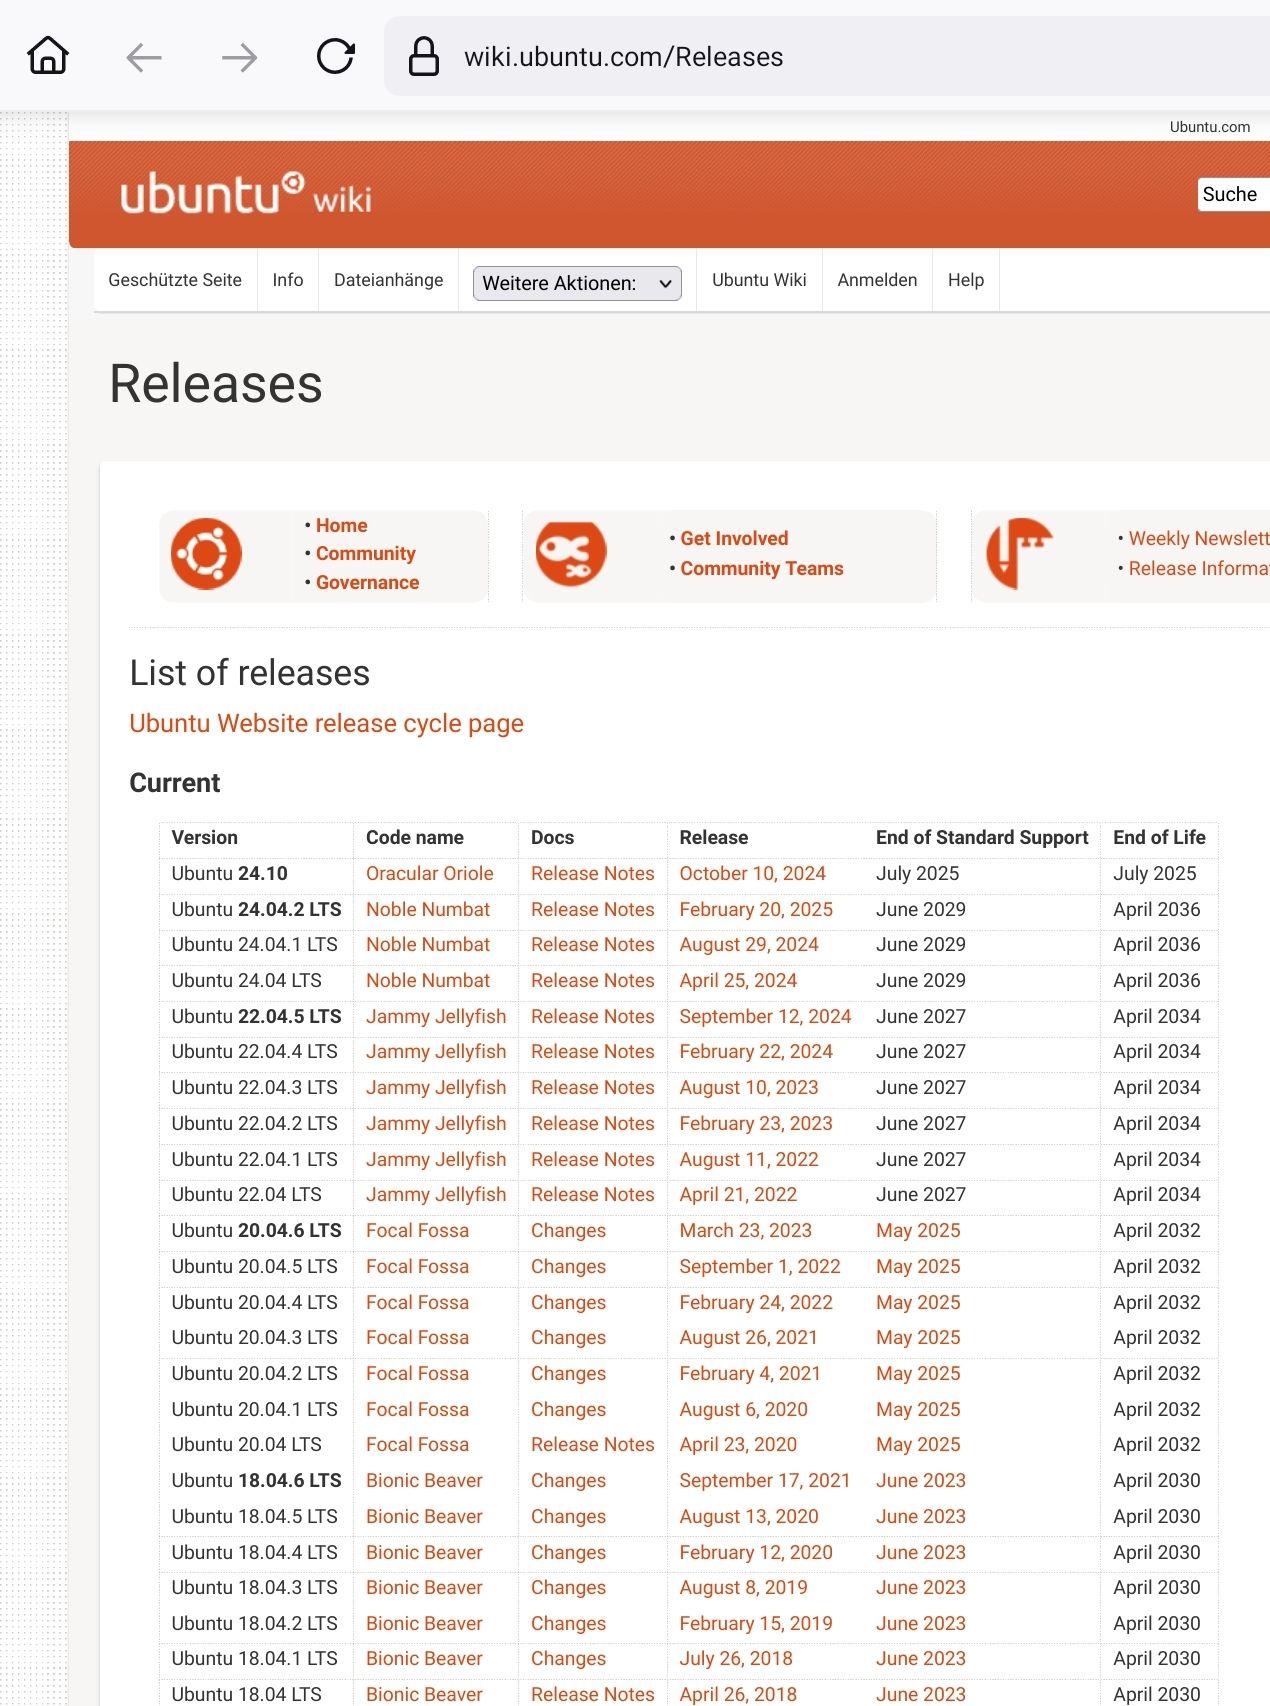Click the ubuntu wiki logo

coord(246,193)
